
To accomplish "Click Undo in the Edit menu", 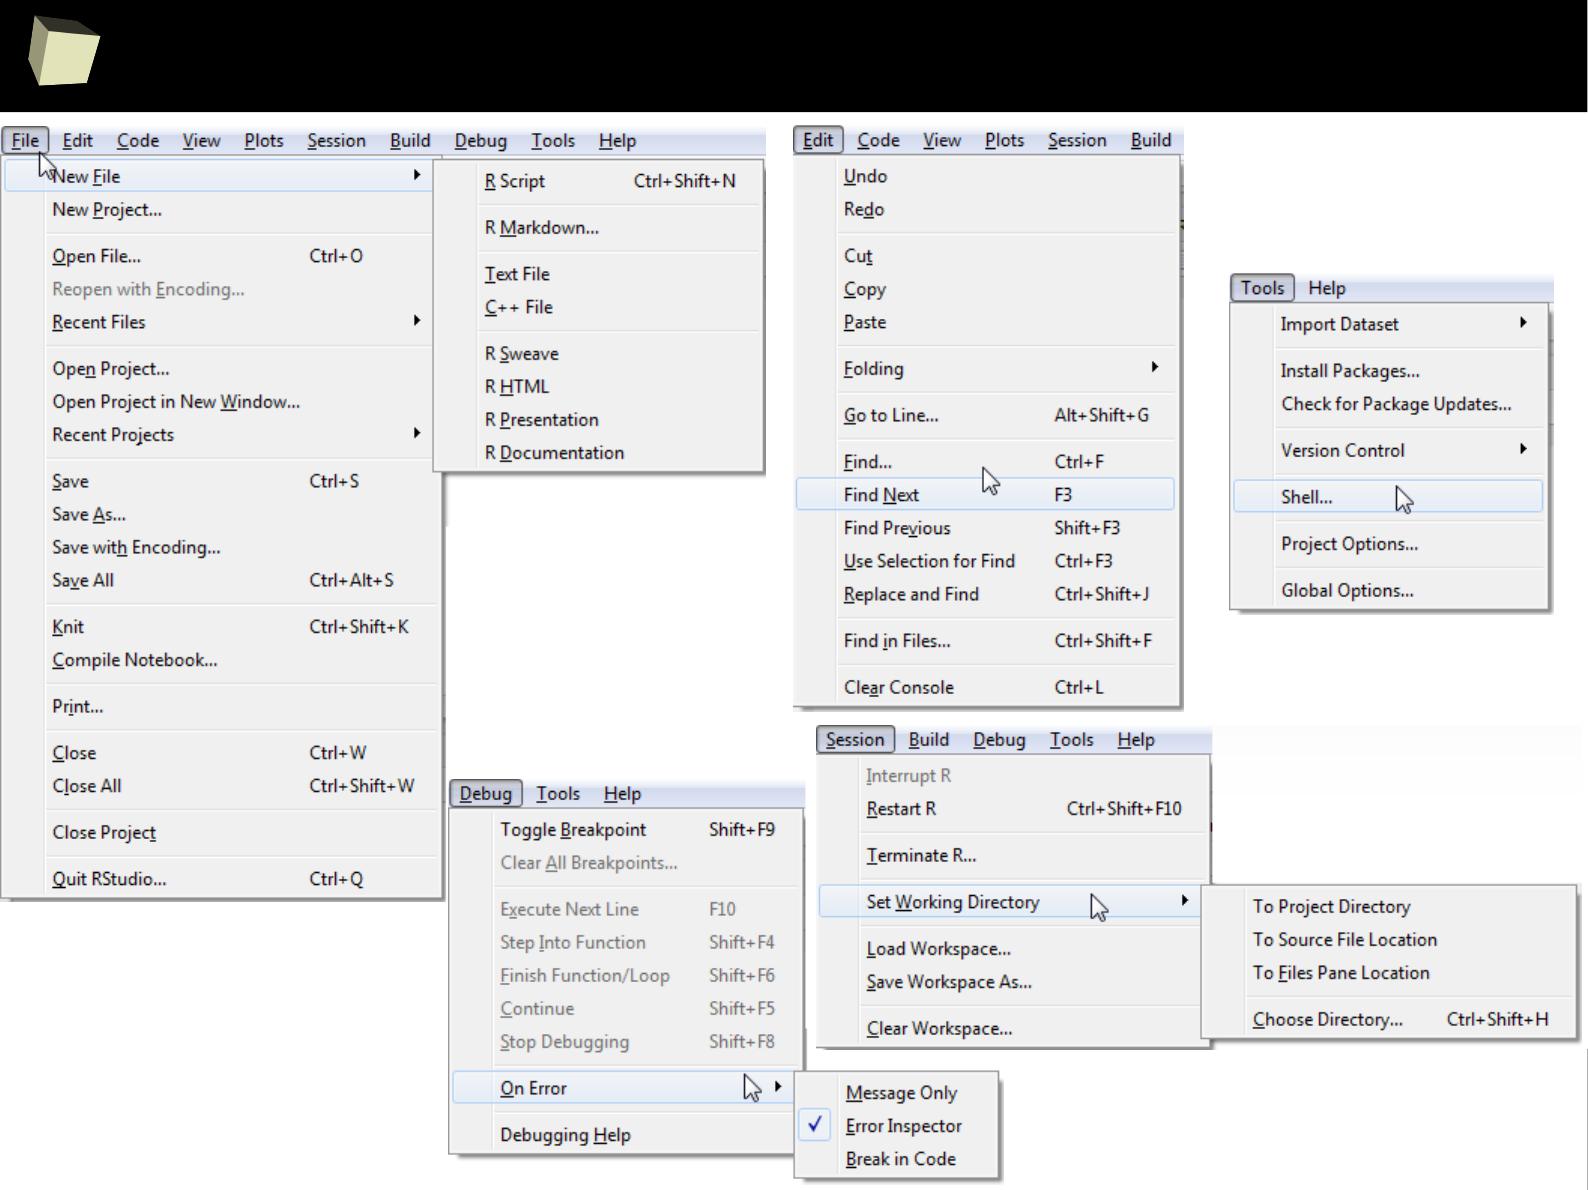I will (865, 176).
